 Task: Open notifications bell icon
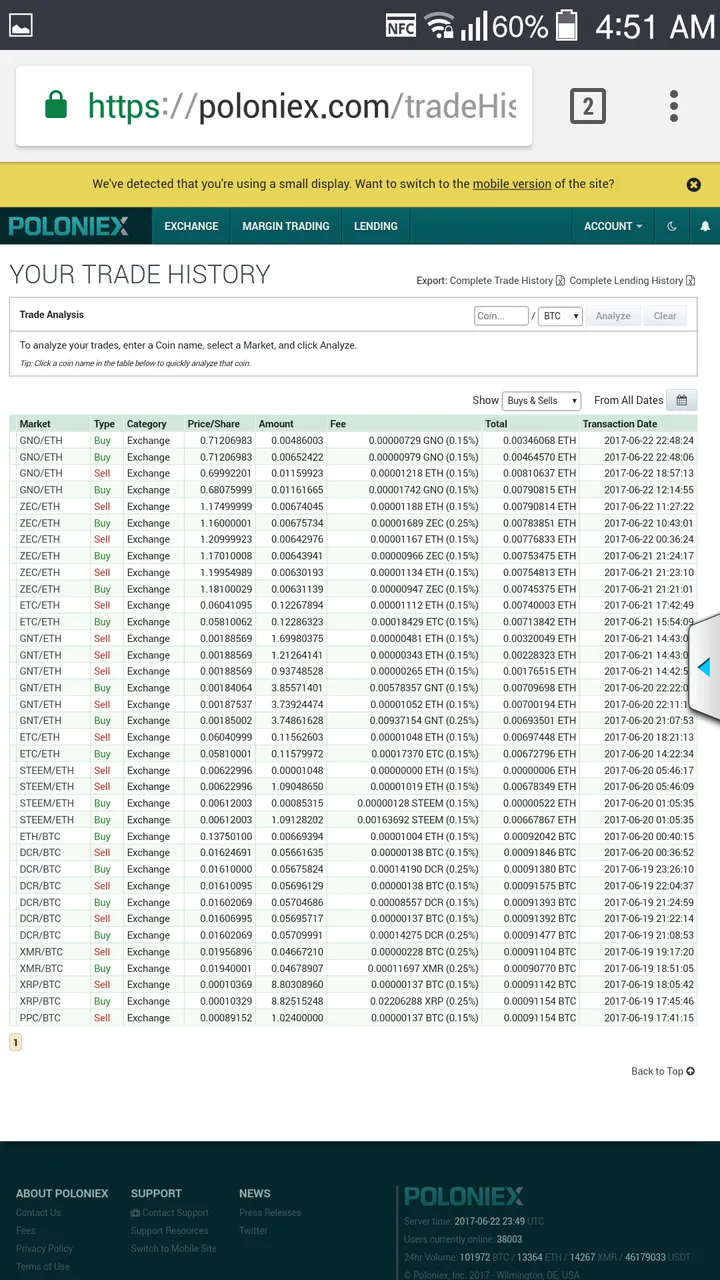(x=705, y=226)
